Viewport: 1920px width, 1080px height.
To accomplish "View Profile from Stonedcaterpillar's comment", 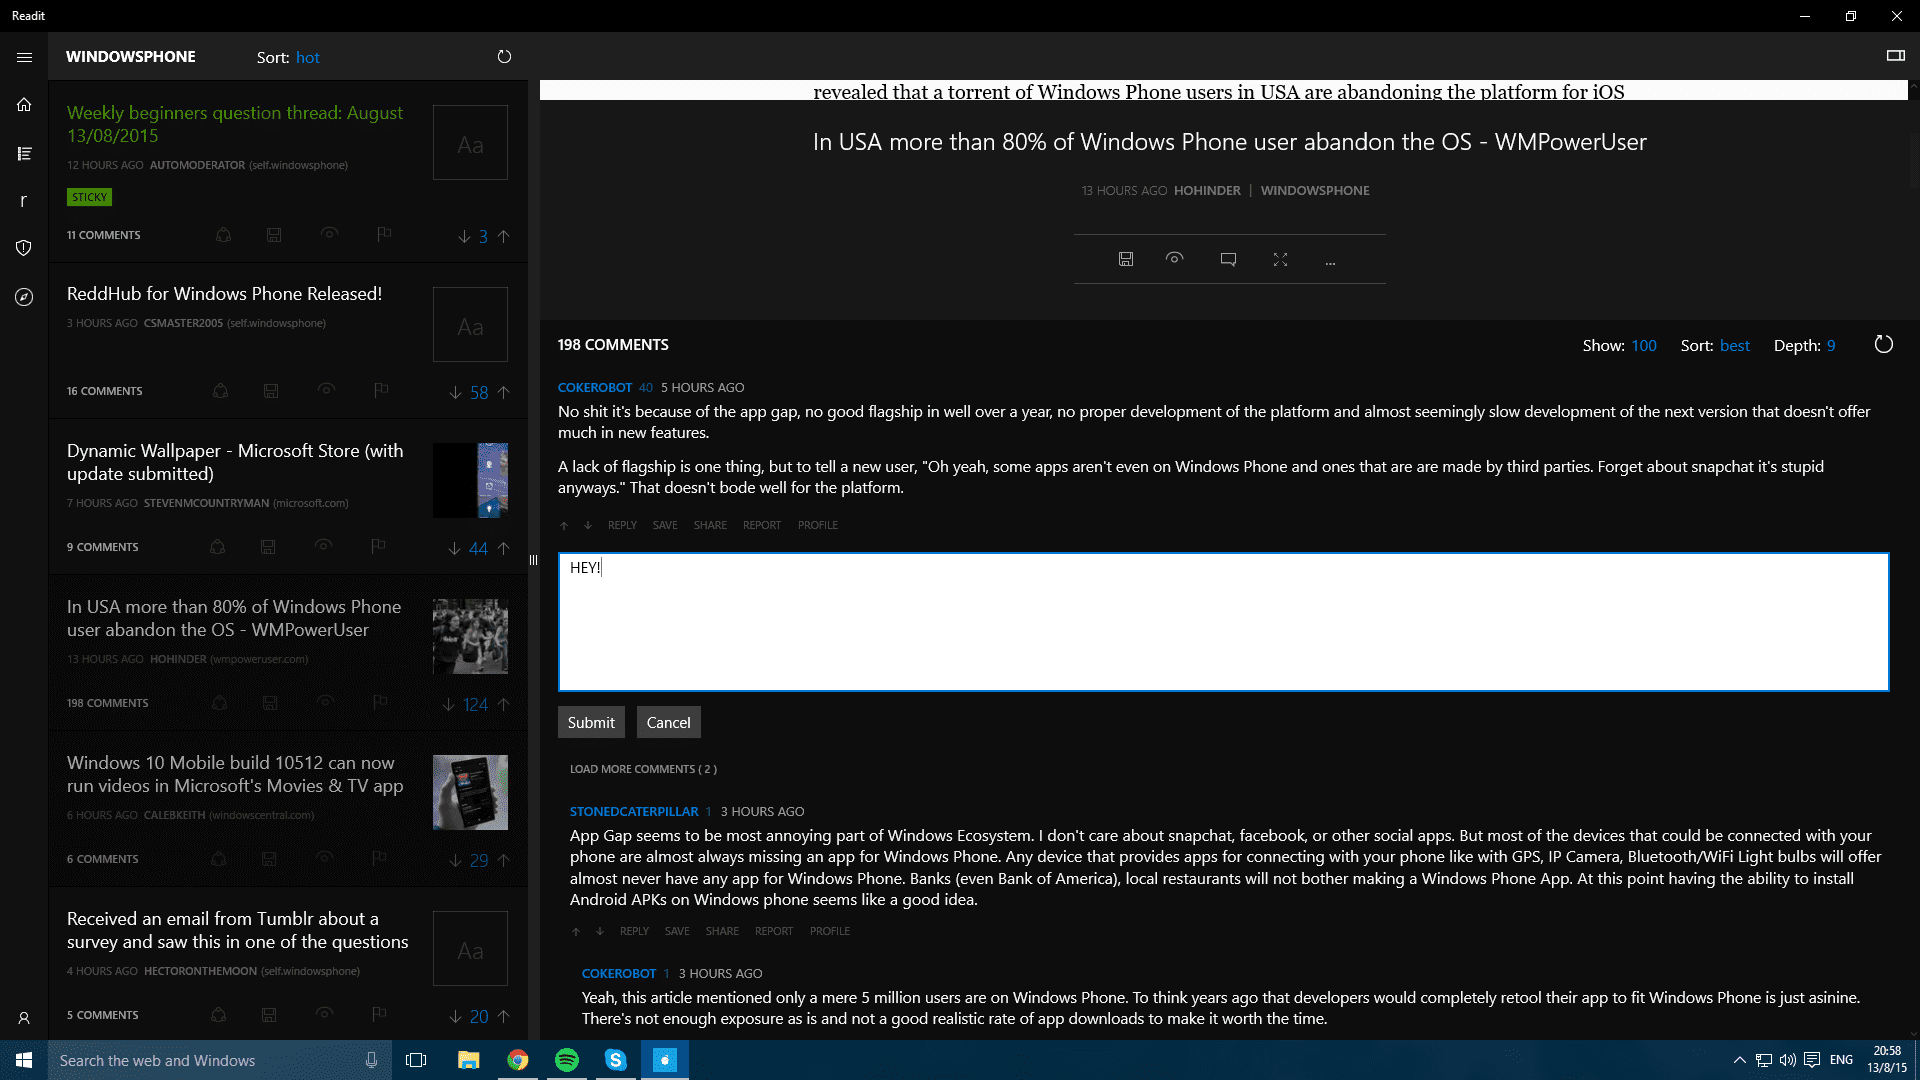I will 830,931.
